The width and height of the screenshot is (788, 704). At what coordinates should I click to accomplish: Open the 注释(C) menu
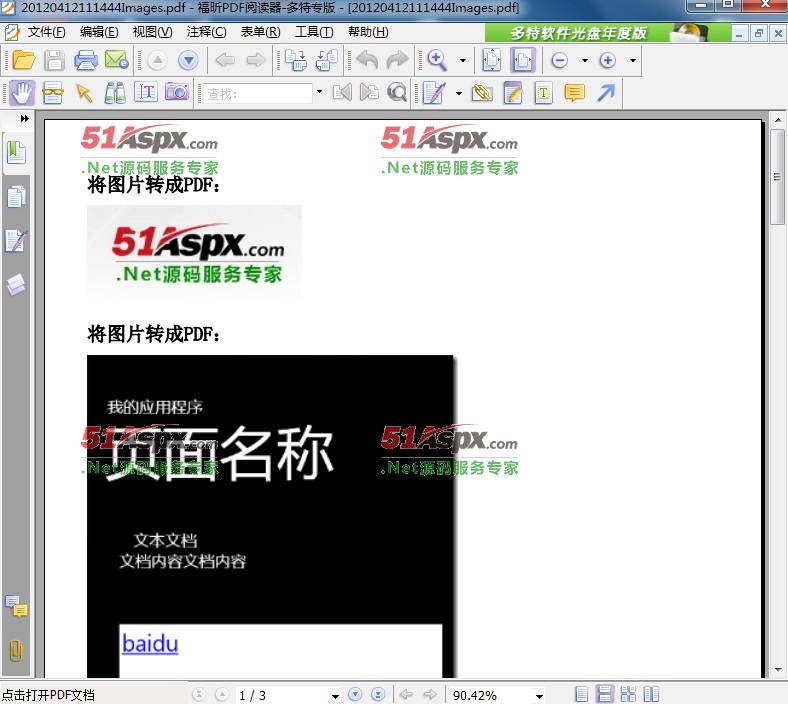pos(206,32)
